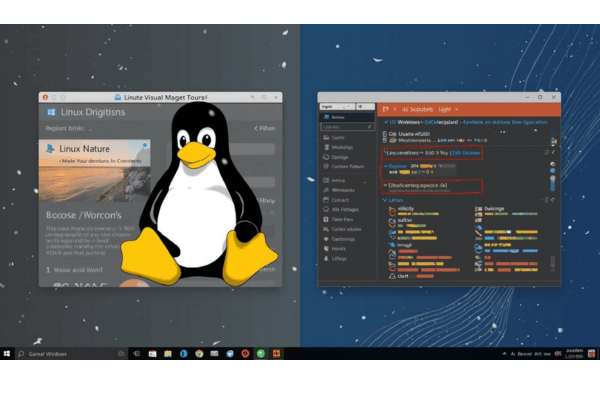Select Alik Fertages in the sidebar
The height and width of the screenshot is (400, 600).
tap(341, 209)
